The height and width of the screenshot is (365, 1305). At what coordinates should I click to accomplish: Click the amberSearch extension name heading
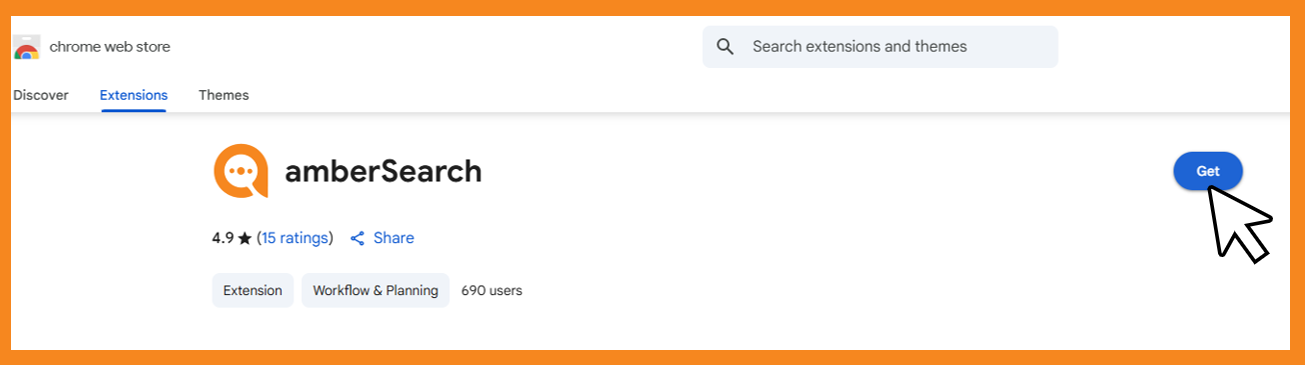tap(383, 172)
